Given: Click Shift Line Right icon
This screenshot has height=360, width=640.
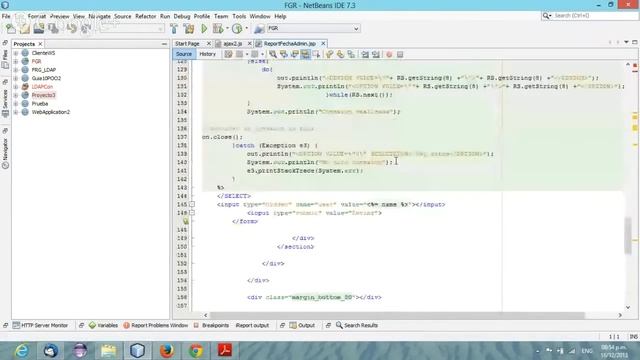Looking at the screenshot, I should [376, 54].
